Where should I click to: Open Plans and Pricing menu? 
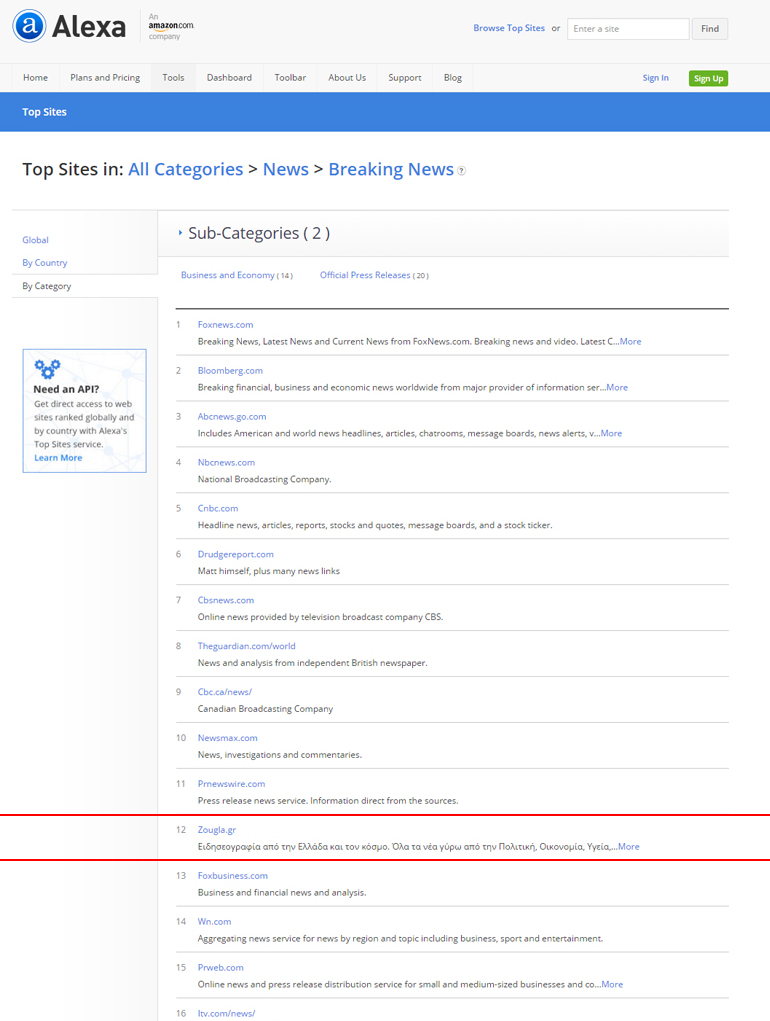pyautogui.click(x=105, y=78)
